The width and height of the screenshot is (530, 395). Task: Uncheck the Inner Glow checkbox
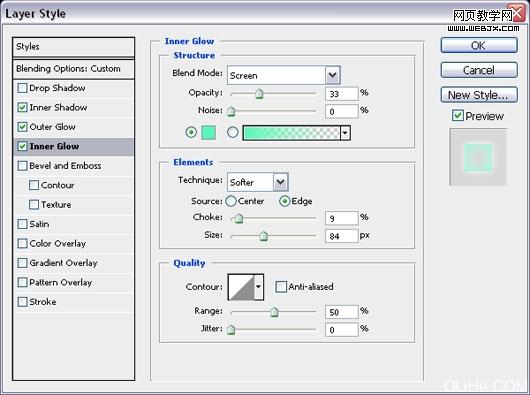[22, 146]
